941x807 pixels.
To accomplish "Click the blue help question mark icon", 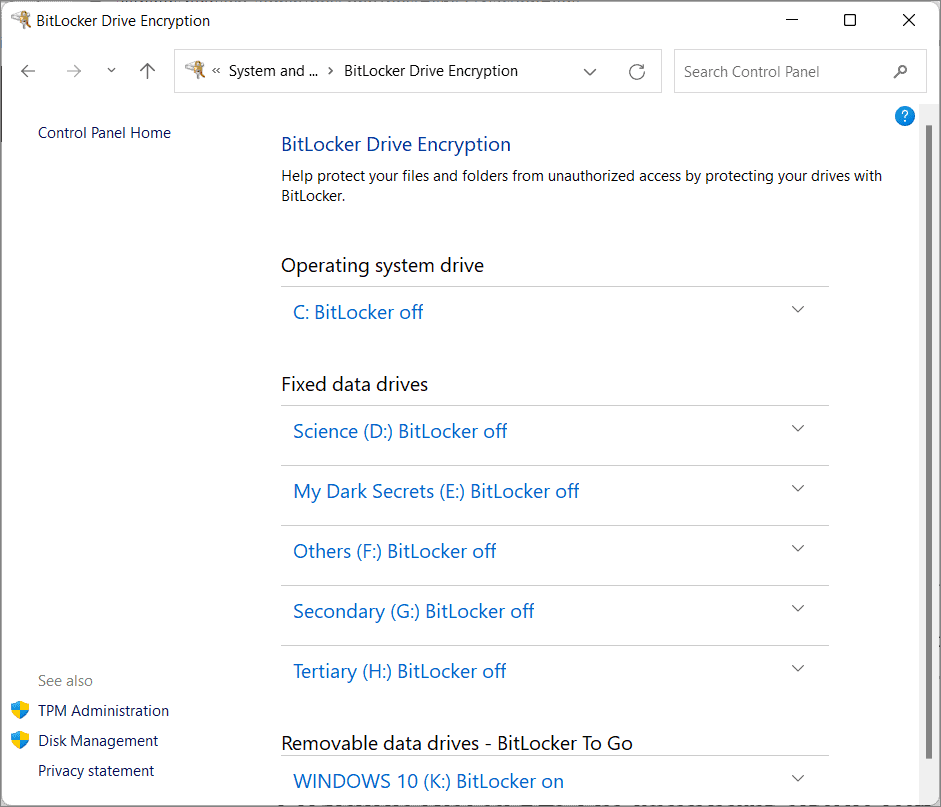I will [x=904, y=116].
